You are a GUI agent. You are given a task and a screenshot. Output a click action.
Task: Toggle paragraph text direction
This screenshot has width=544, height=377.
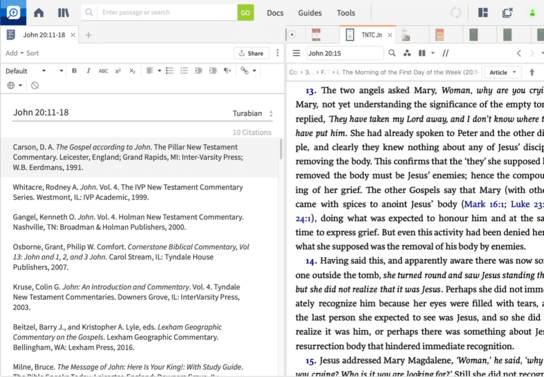tap(227, 71)
